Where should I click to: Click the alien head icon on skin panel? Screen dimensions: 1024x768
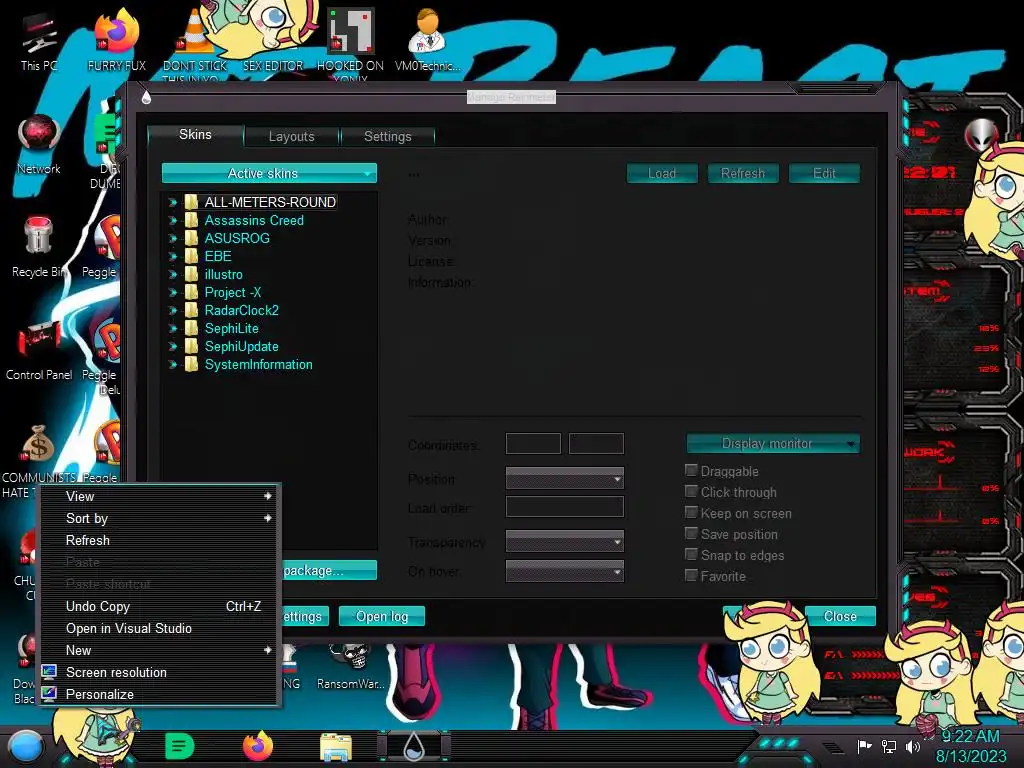click(x=981, y=135)
